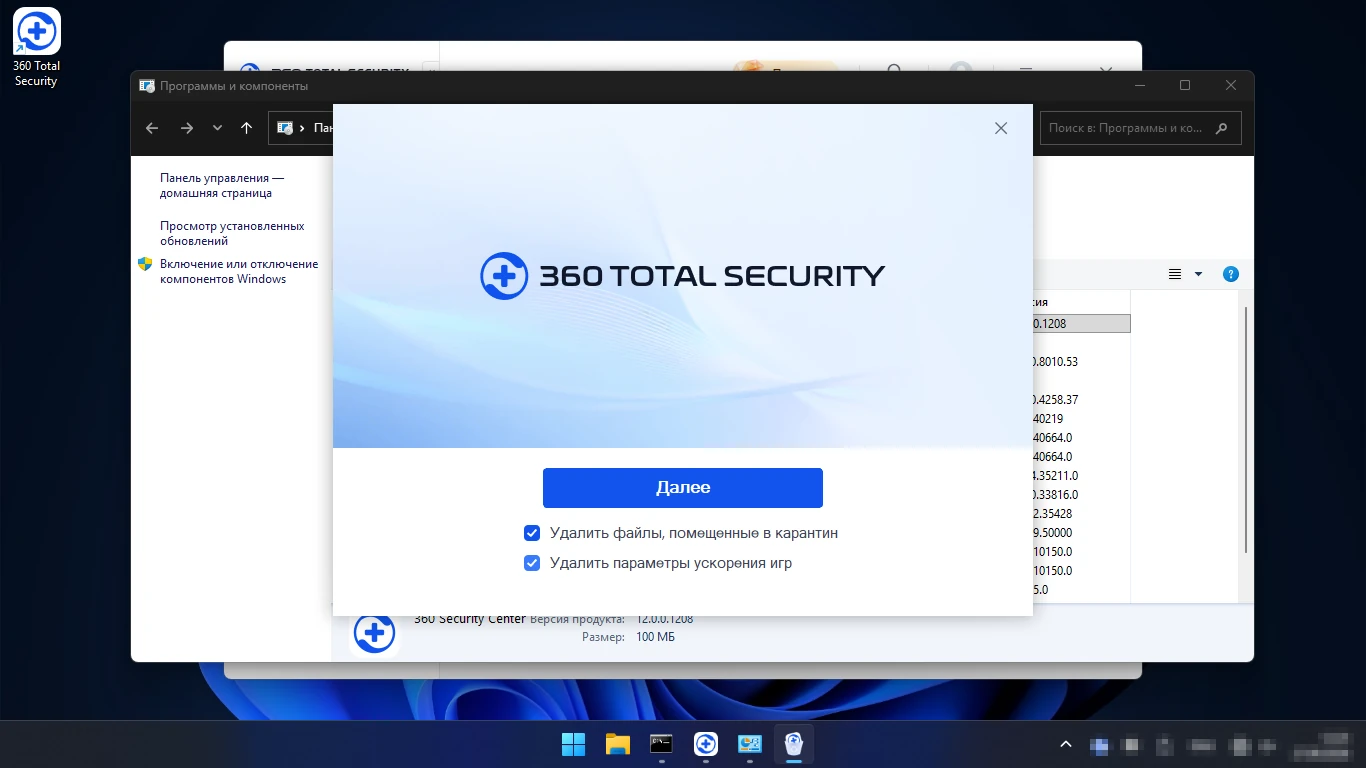Select version cell 4.35211.0

click(x=1055, y=475)
